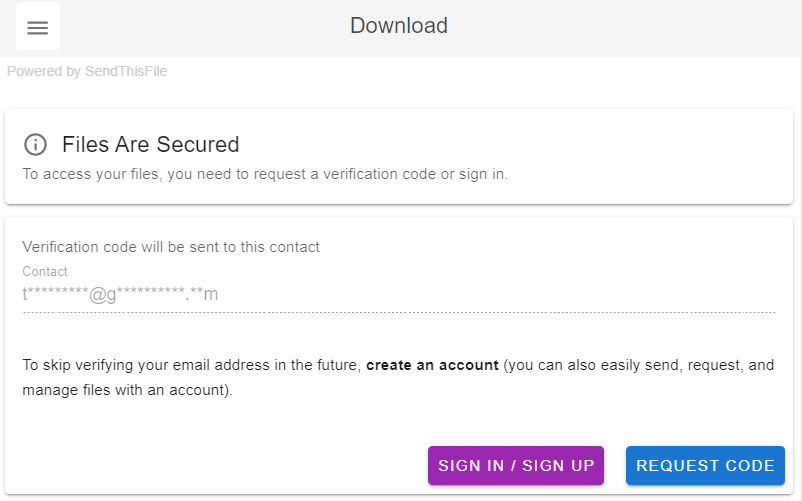The height and width of the screenshot is (501, 802).
Task: Click the Powered by SendThisFile text
Action: 87,72
